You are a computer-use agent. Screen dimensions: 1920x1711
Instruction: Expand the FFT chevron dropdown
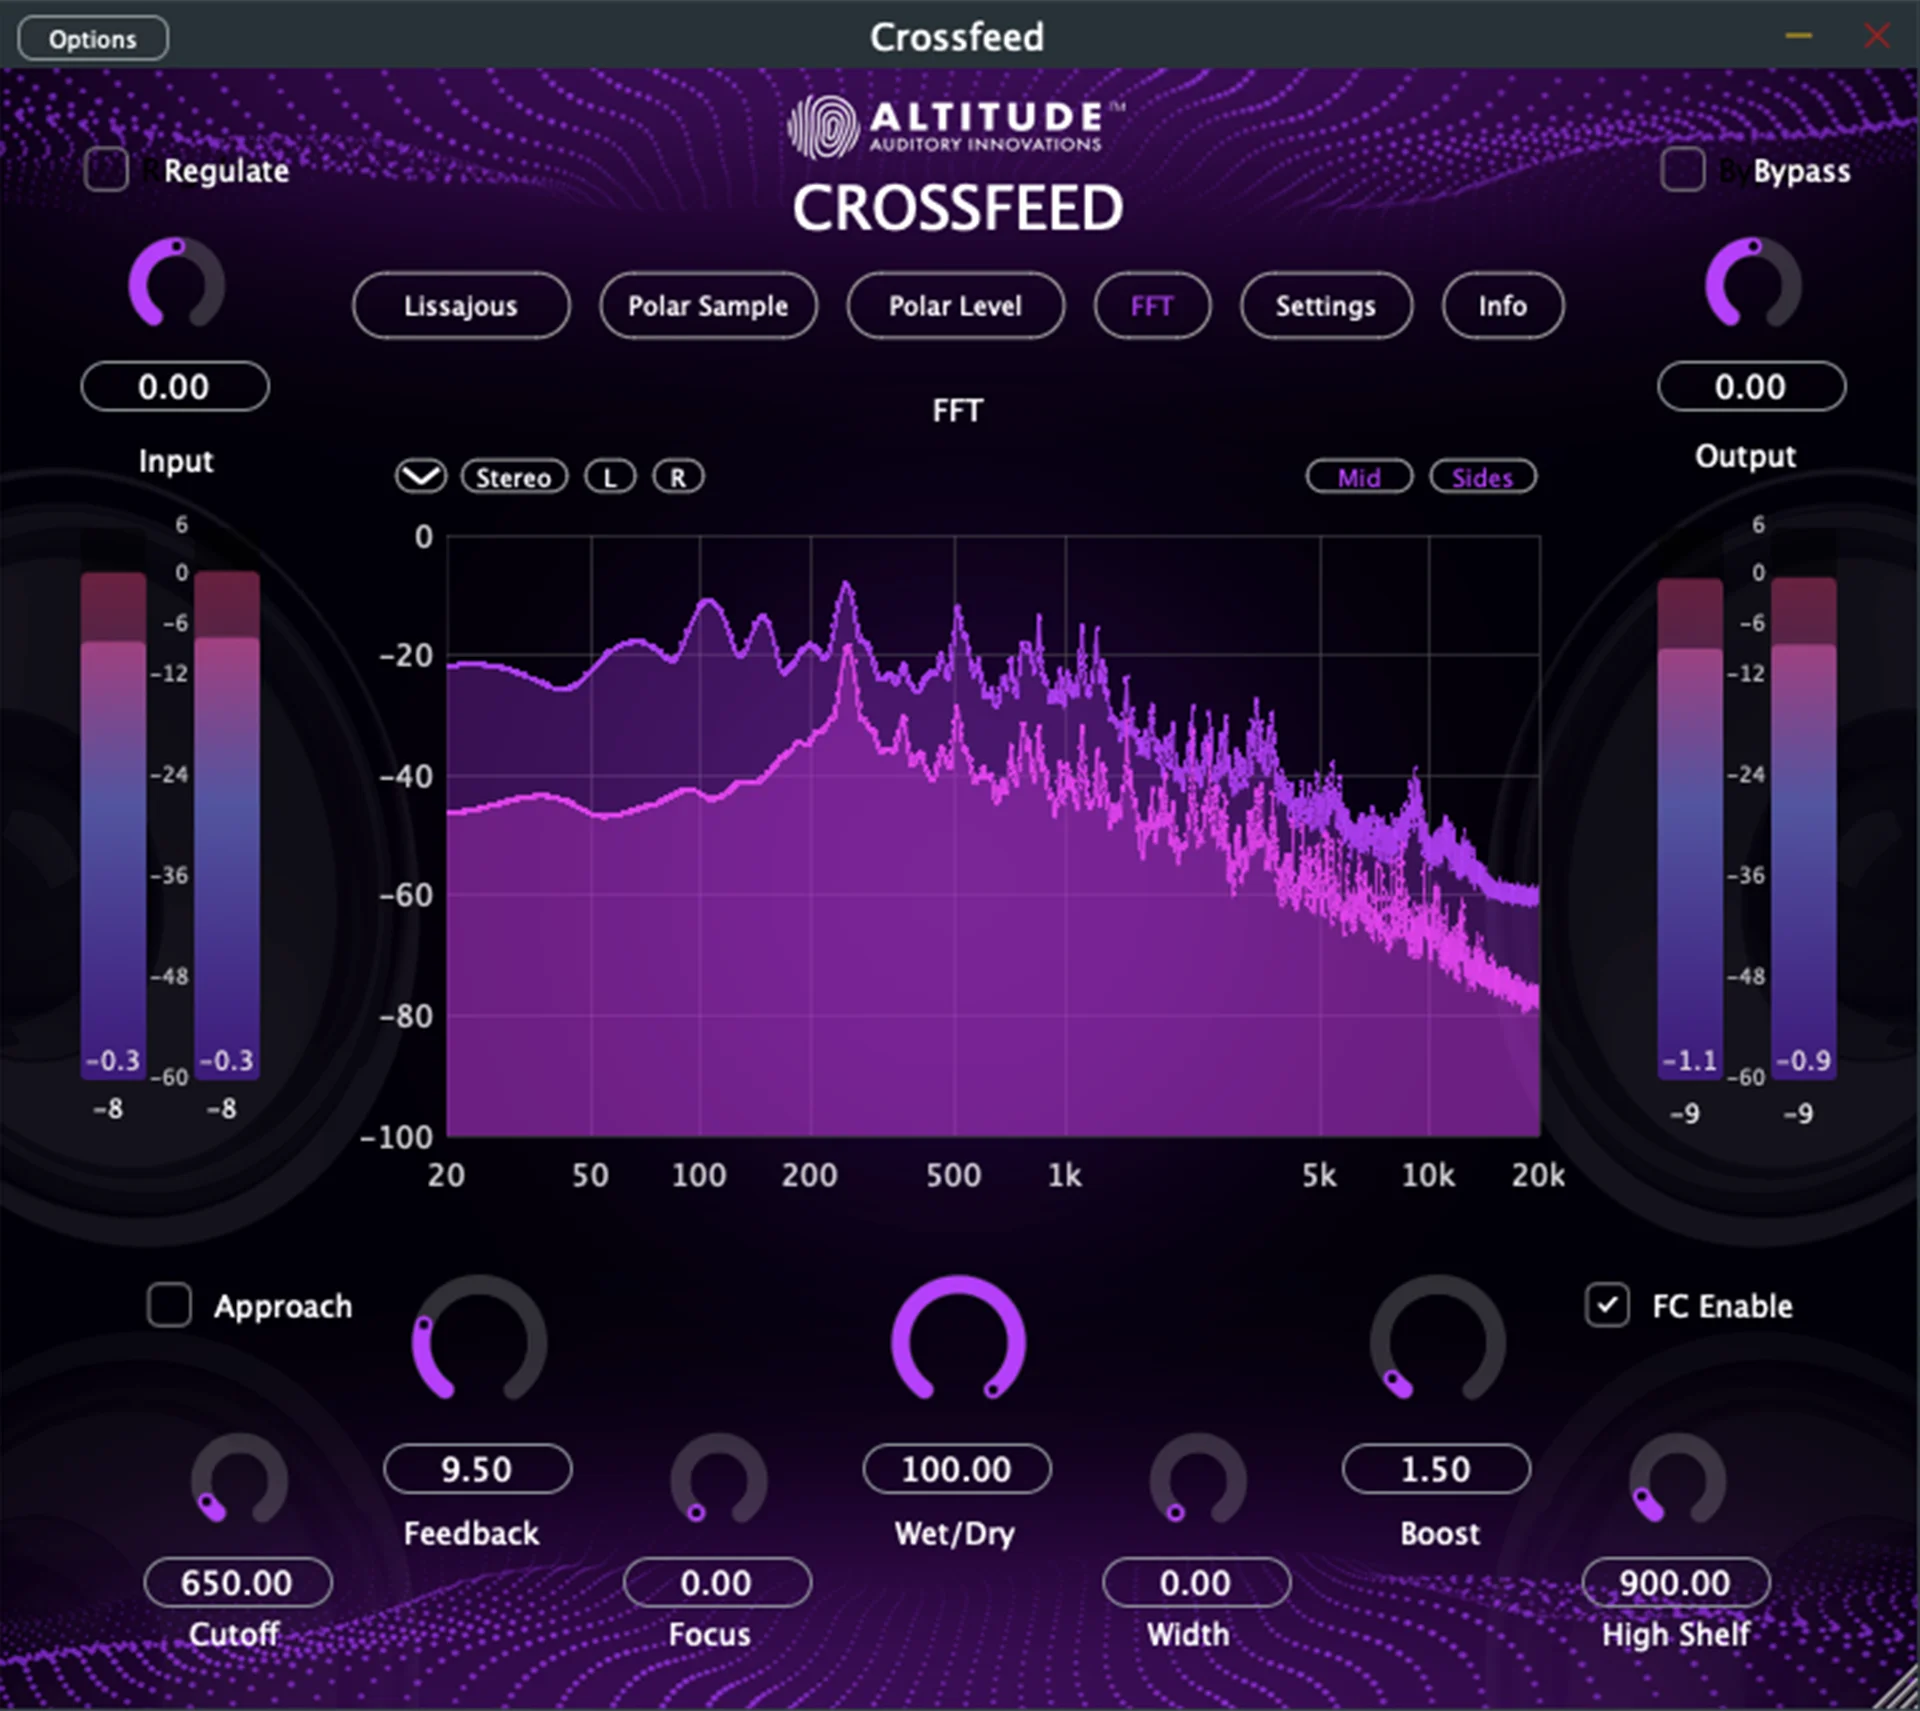click(x=420, y=477)
